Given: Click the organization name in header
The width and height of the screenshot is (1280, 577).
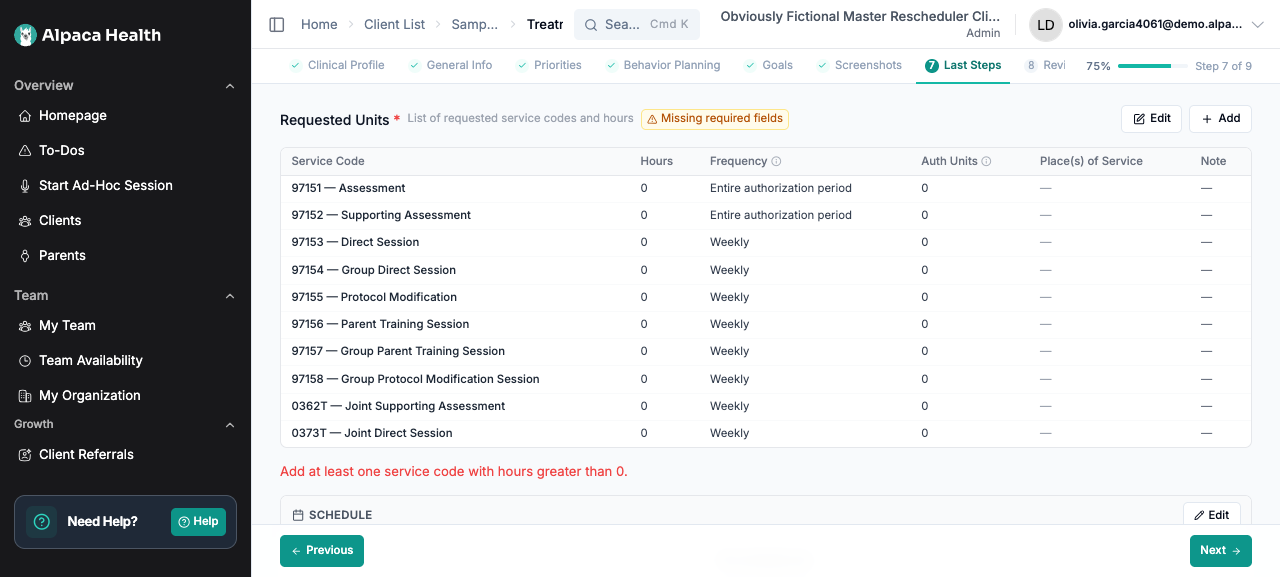Looking at the screenshot, I should (860, 17).
